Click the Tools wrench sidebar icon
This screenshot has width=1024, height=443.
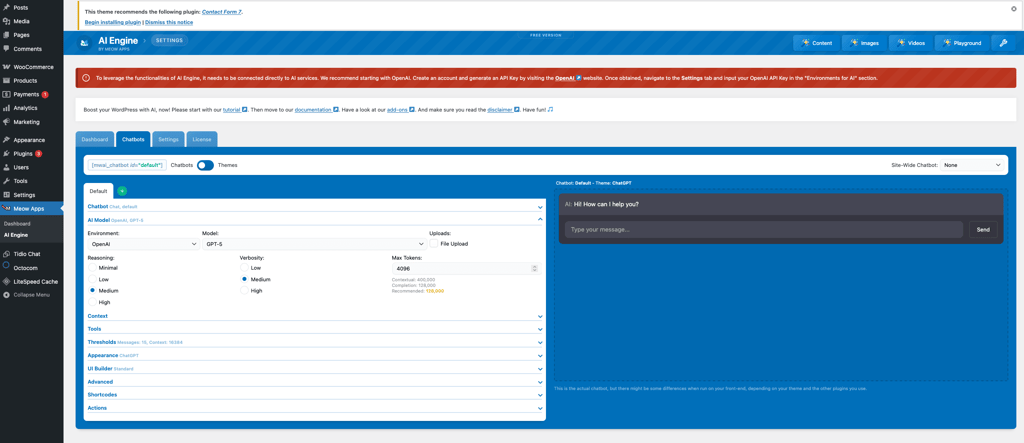[x=6, y=181]
